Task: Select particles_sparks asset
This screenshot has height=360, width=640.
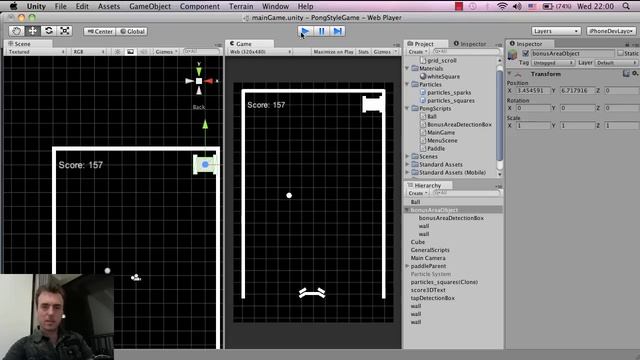Action: [449, 92]
